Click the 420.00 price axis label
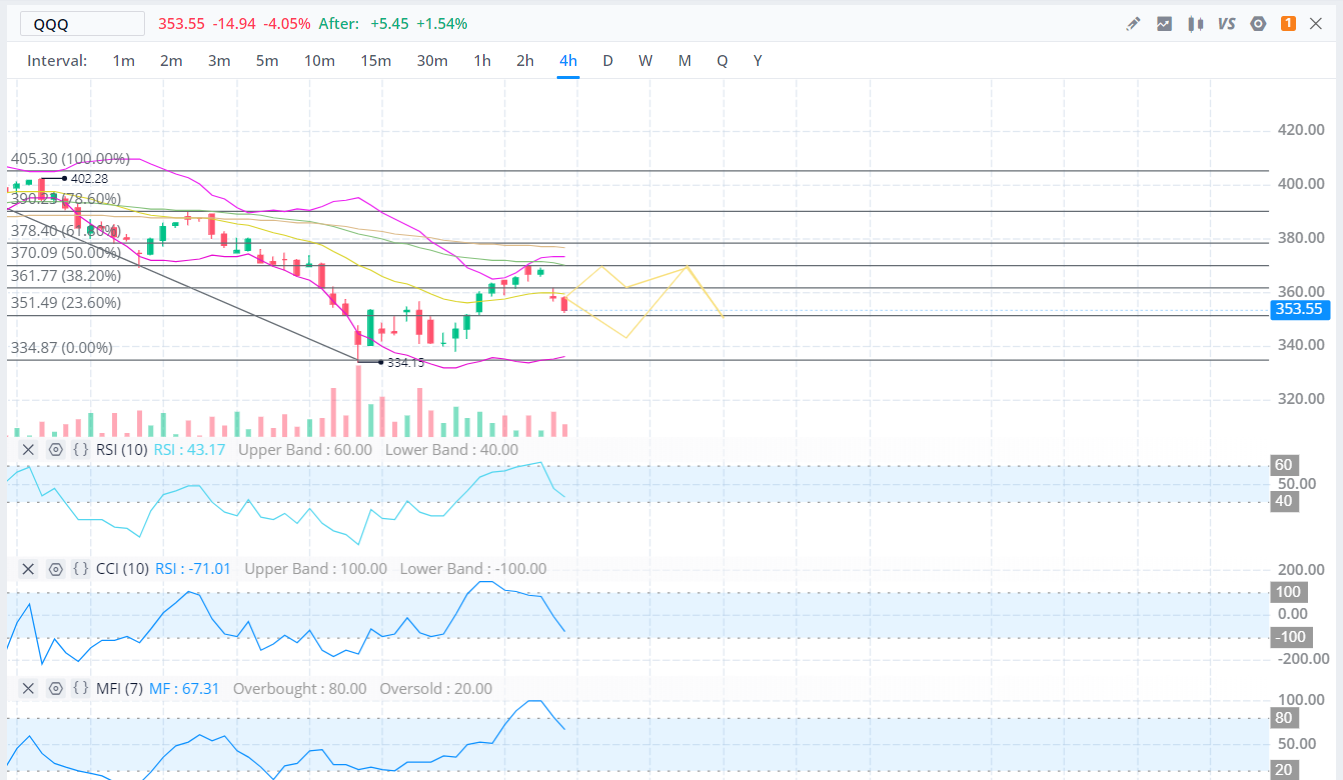Screen dimensions: 1343x780 click(x=1302, y=130)
